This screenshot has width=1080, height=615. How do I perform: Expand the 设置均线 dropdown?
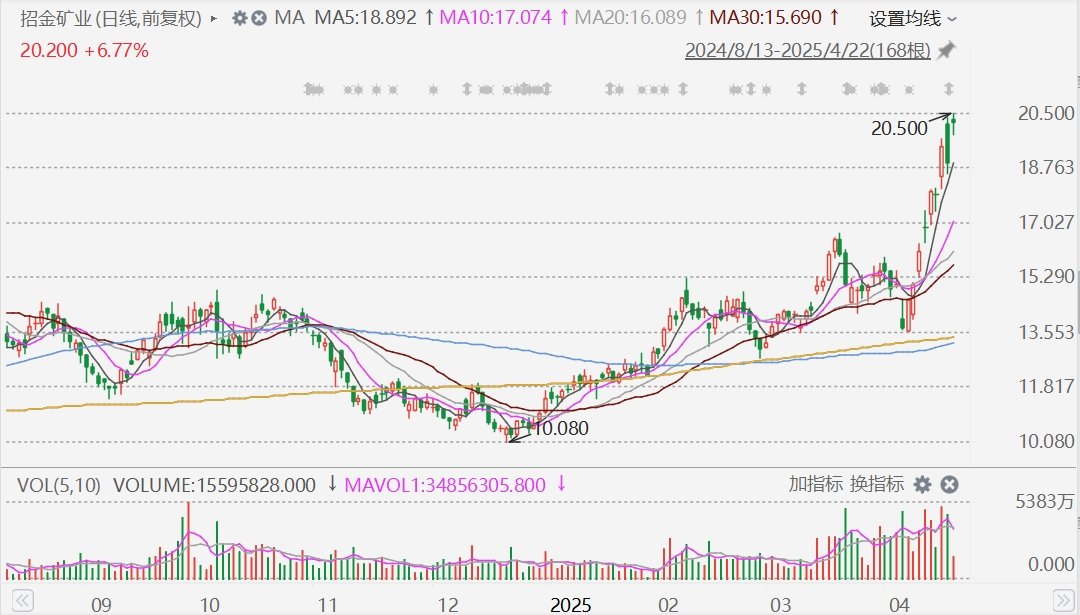click(x=913, y=19)
